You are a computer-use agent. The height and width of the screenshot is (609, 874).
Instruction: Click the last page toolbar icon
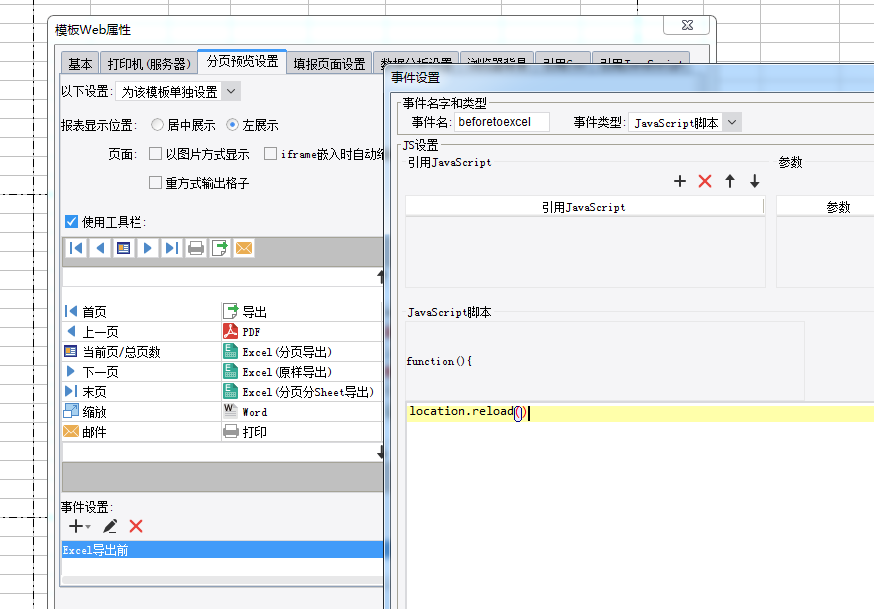[x=172, y=248]
